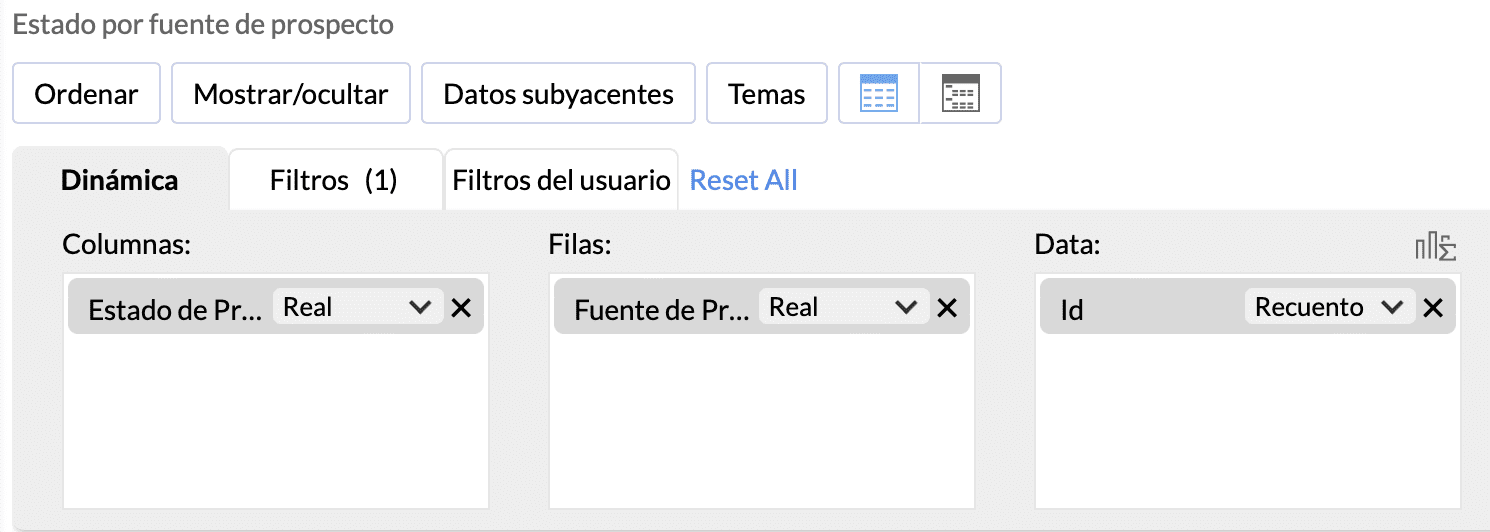Switch to the compact outline view icon
This screenshot has height=532, width=1490.
tap(961, 94)
